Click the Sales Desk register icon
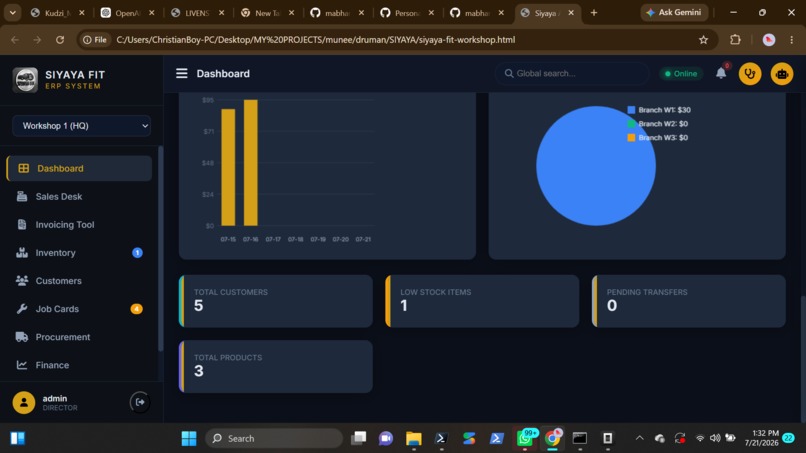Image resolution: width=806 pixels, height=453 pixels. click(x=22, y=196)
